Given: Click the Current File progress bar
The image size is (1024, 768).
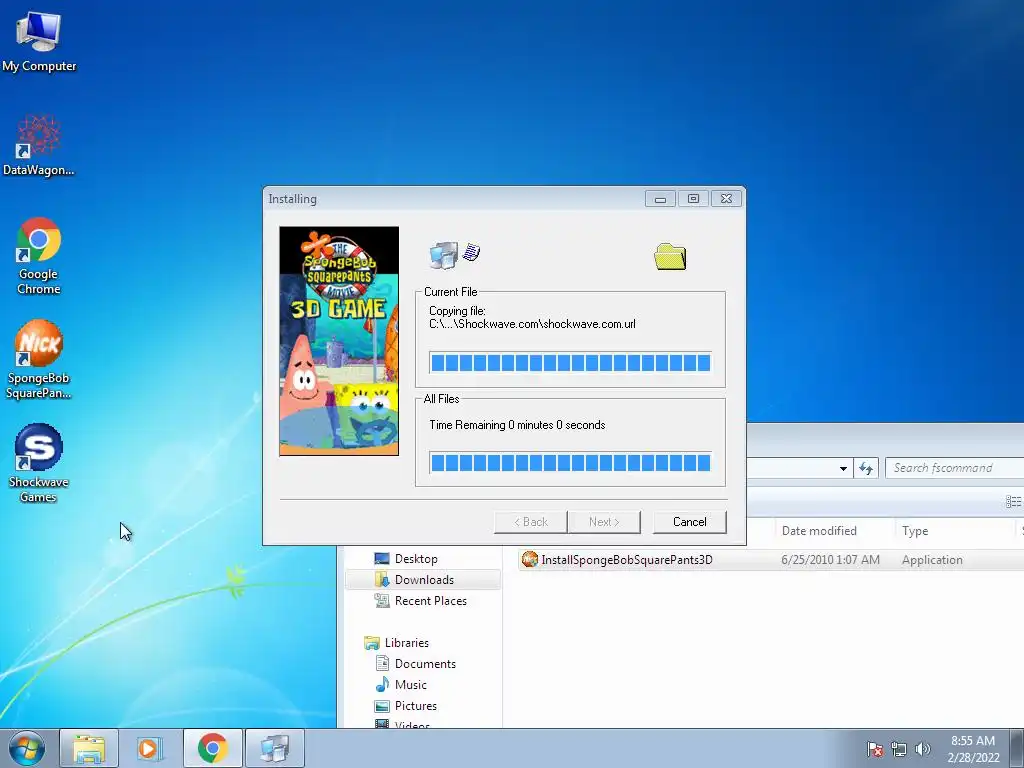Looking at the screenshot, I should [571, 363].
